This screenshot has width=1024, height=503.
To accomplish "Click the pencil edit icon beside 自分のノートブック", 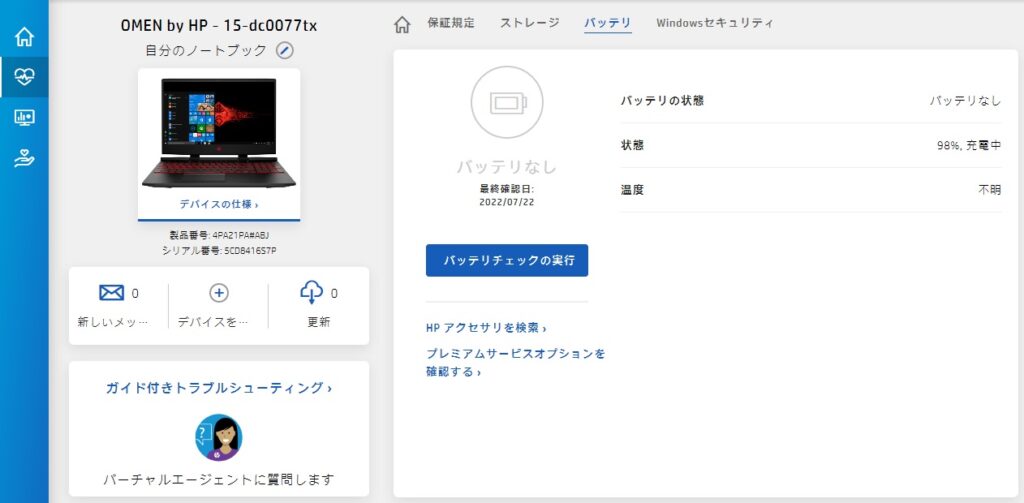I will click(285, 50).
